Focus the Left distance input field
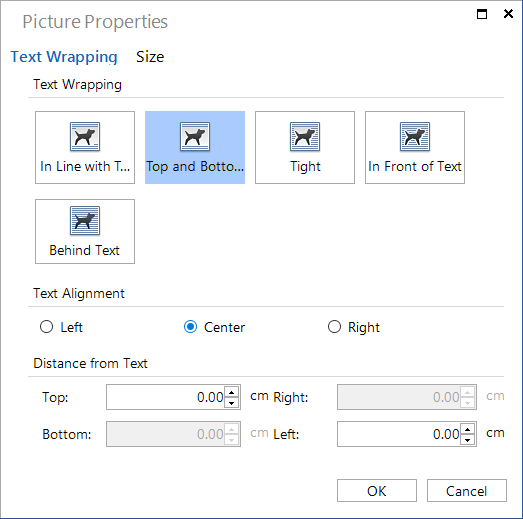The image size is (523, 519). (399, 434)
